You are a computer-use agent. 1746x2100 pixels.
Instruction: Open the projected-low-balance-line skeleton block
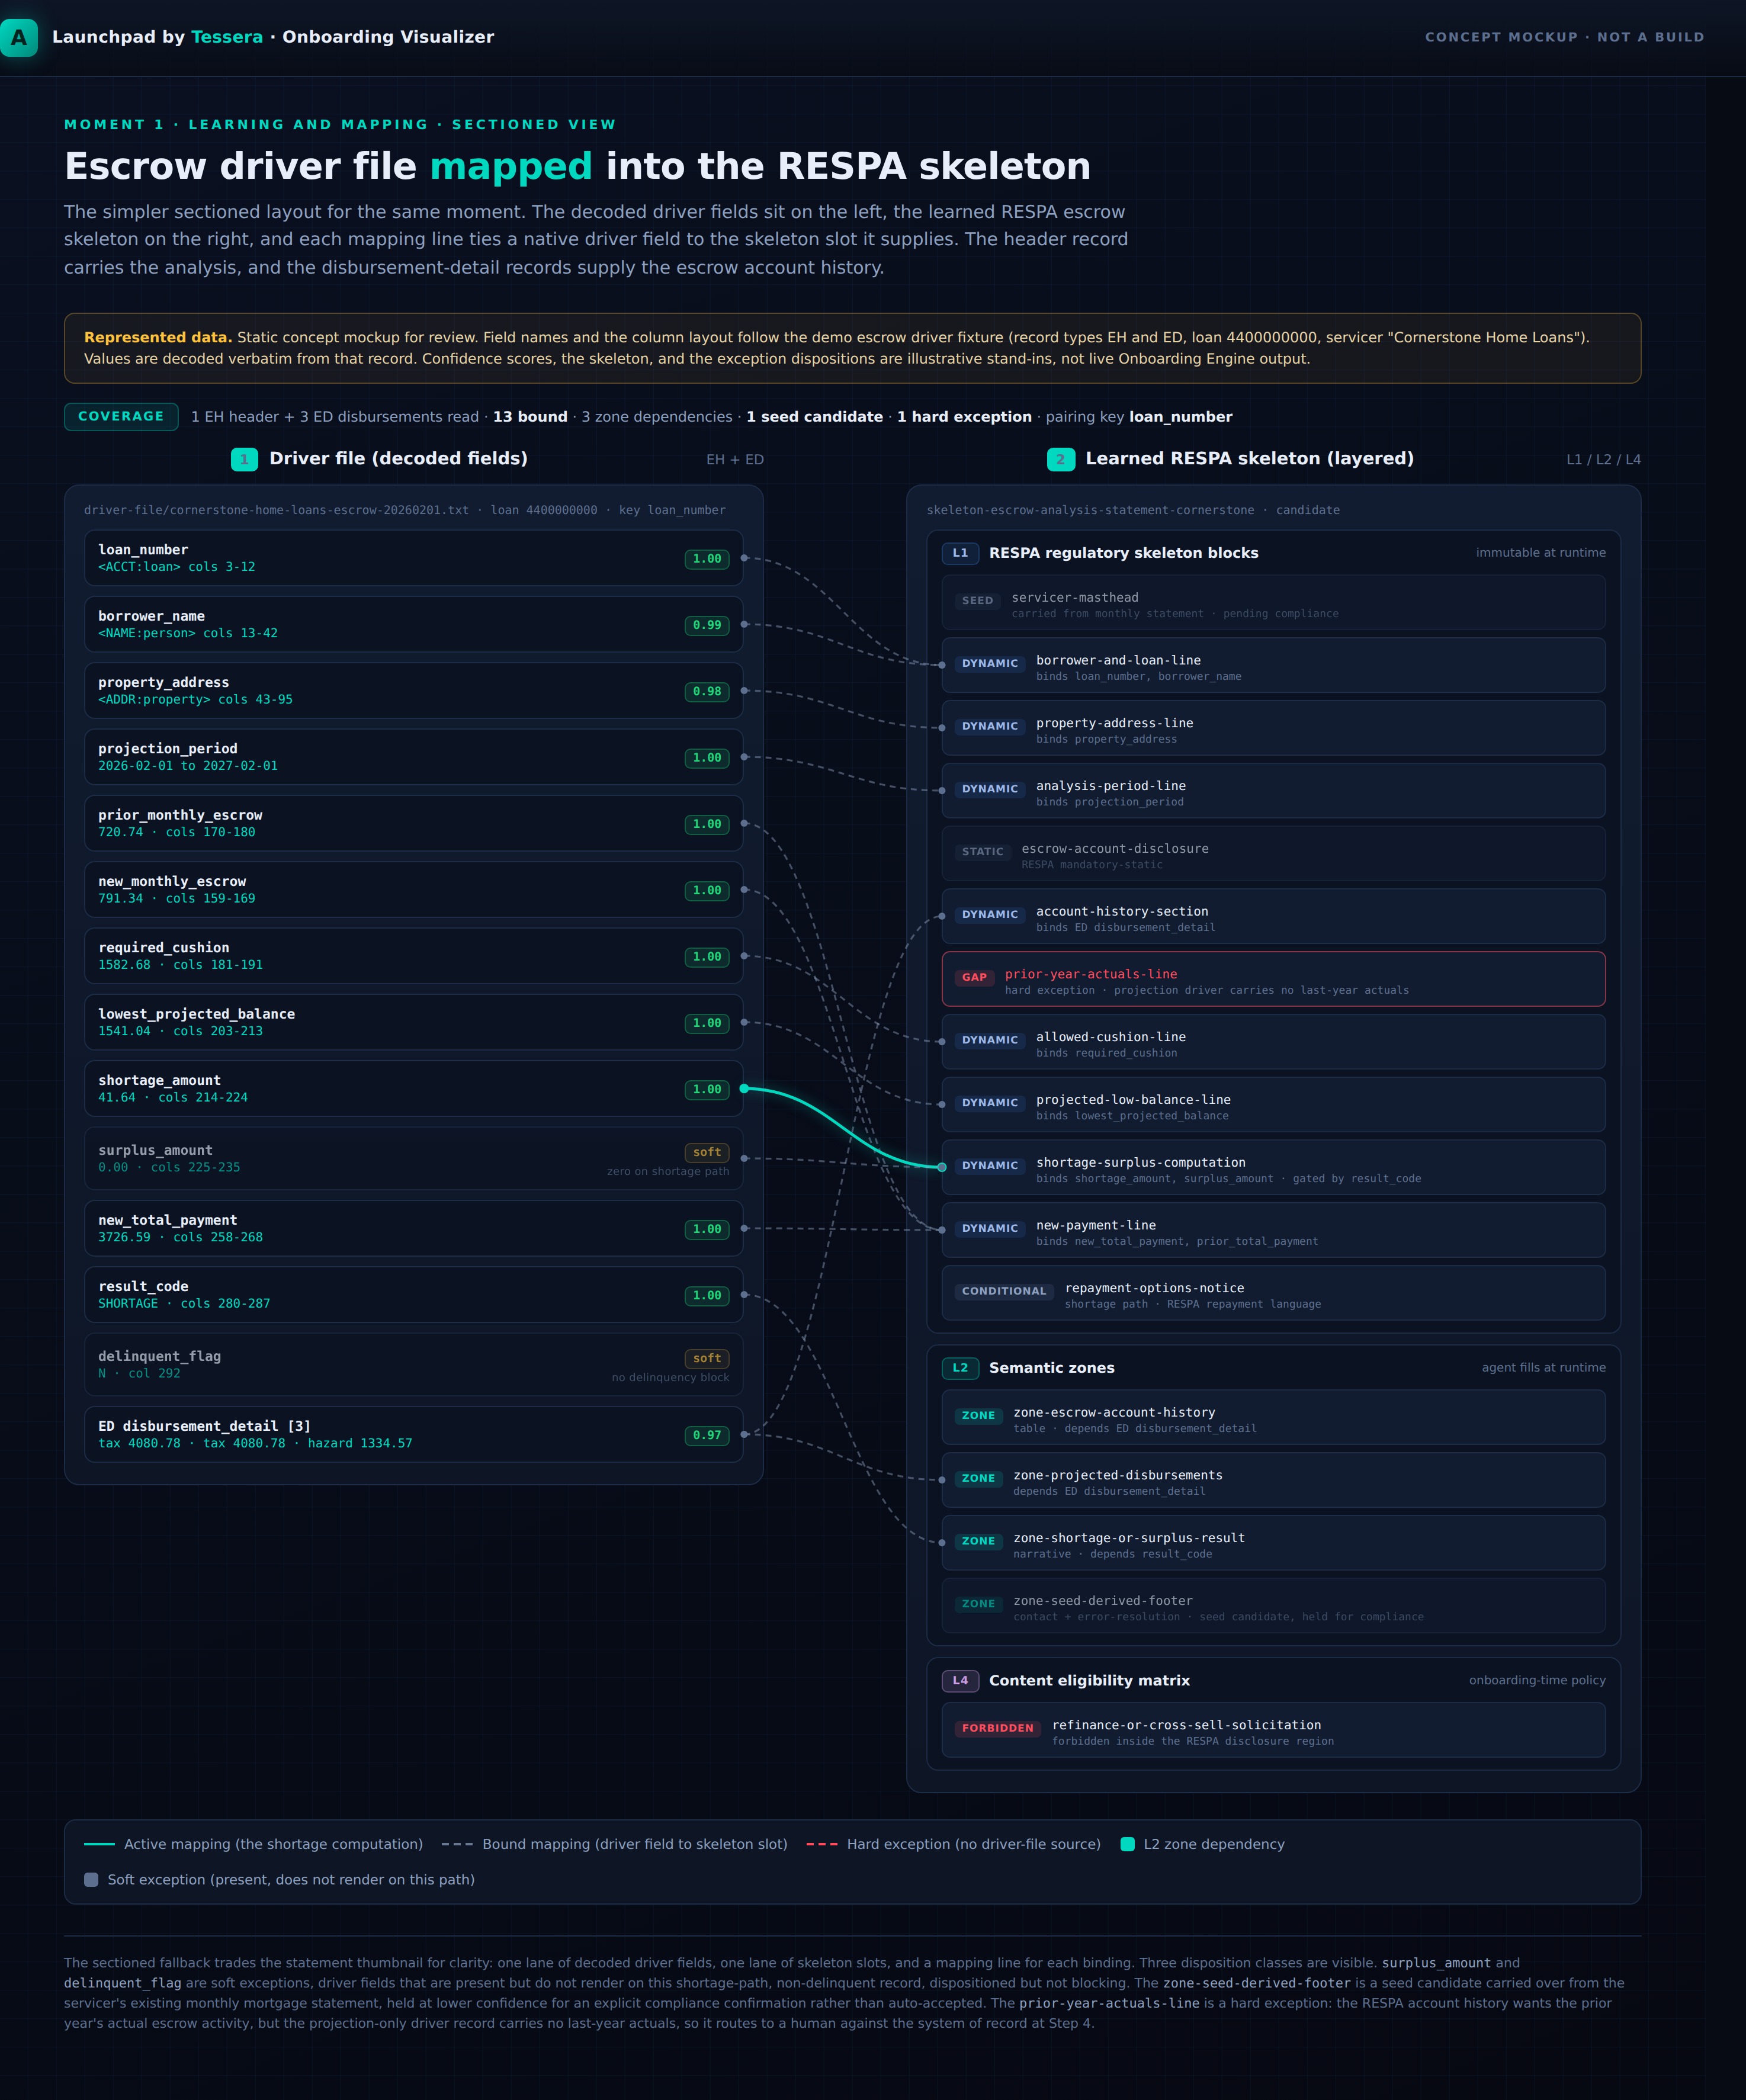pyautogui.click(x=1274, y=1105)
